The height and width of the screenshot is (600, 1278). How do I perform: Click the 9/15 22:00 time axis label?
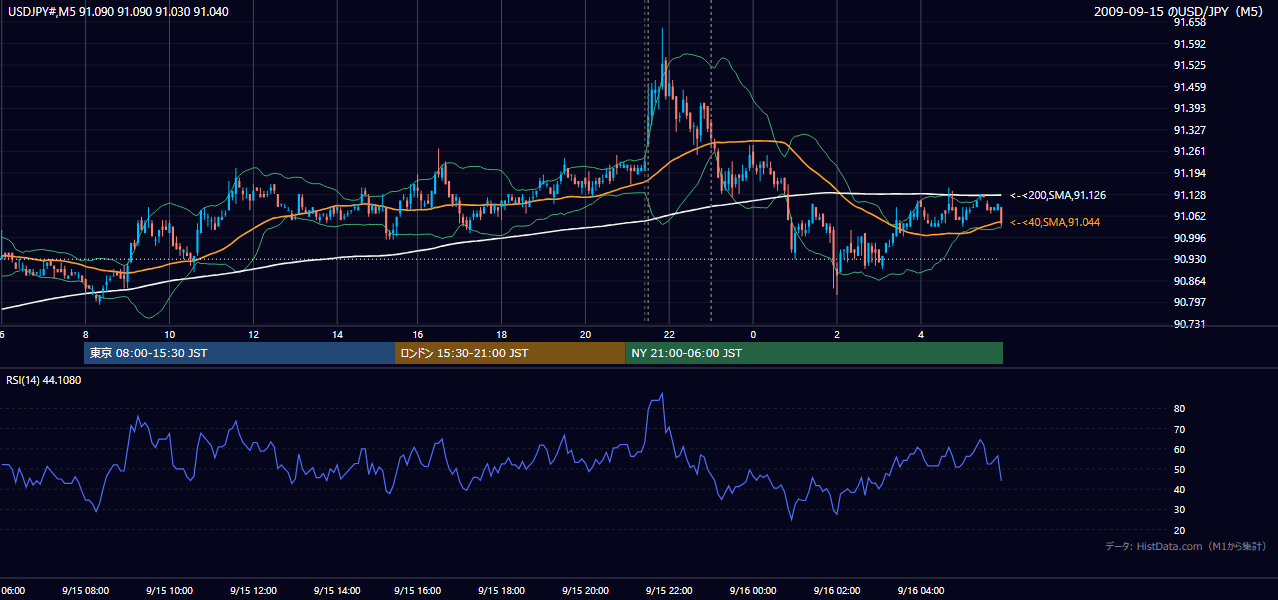click(x=669, y=590)
